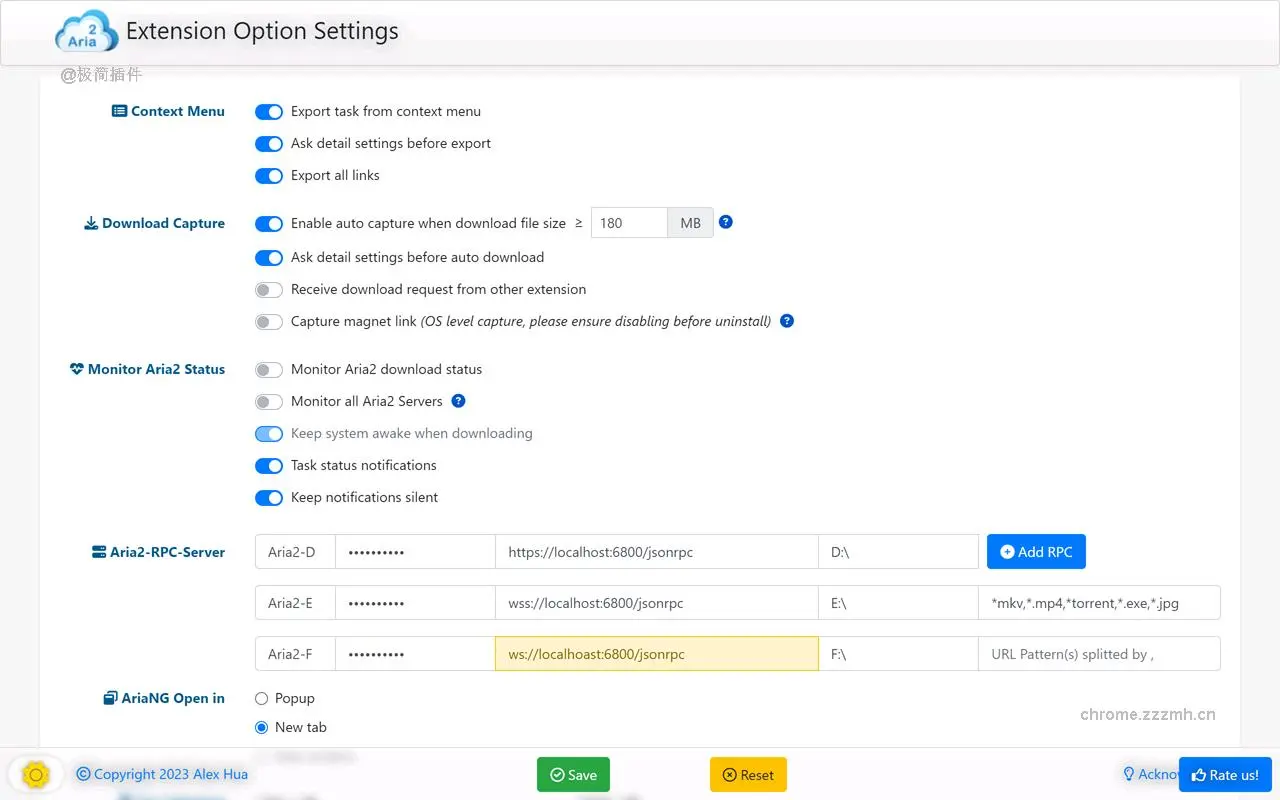Toggle Keep notifications silent off
This screenshot has height=800, width=1280.
(x=269, y=498)
